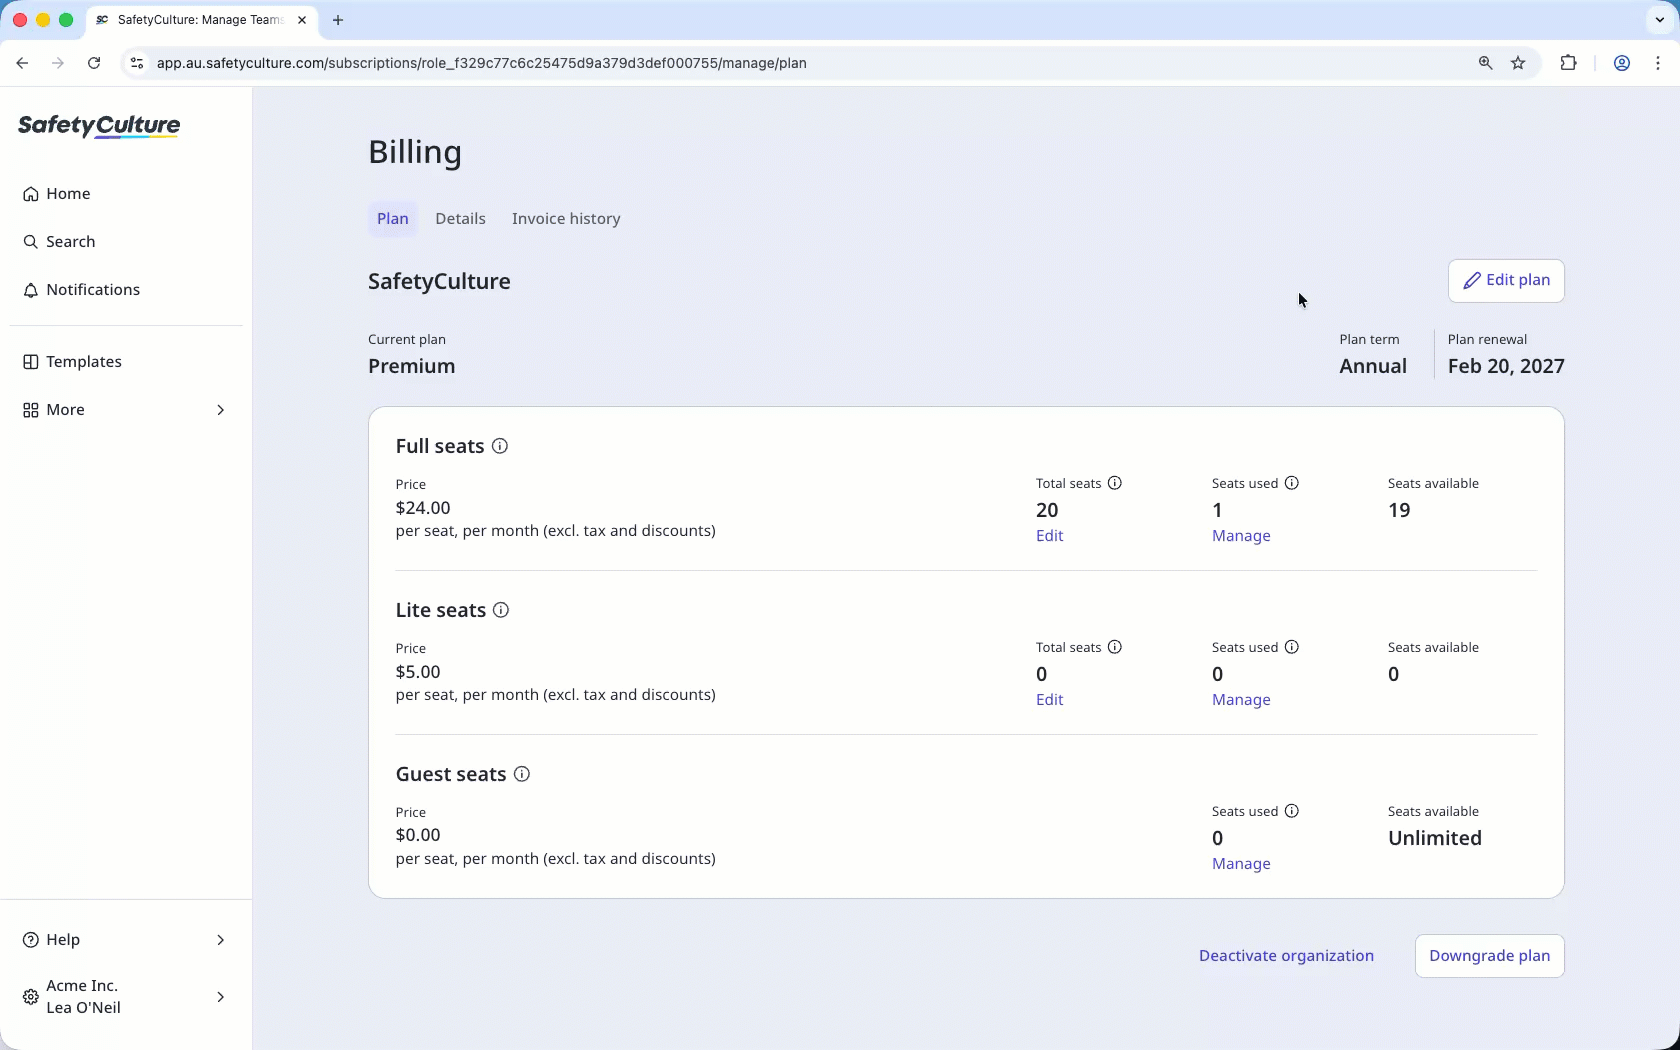This screenshot has height=1050, width=1680.
Task: Manage used Lite seats
Action: (1241, 700)
